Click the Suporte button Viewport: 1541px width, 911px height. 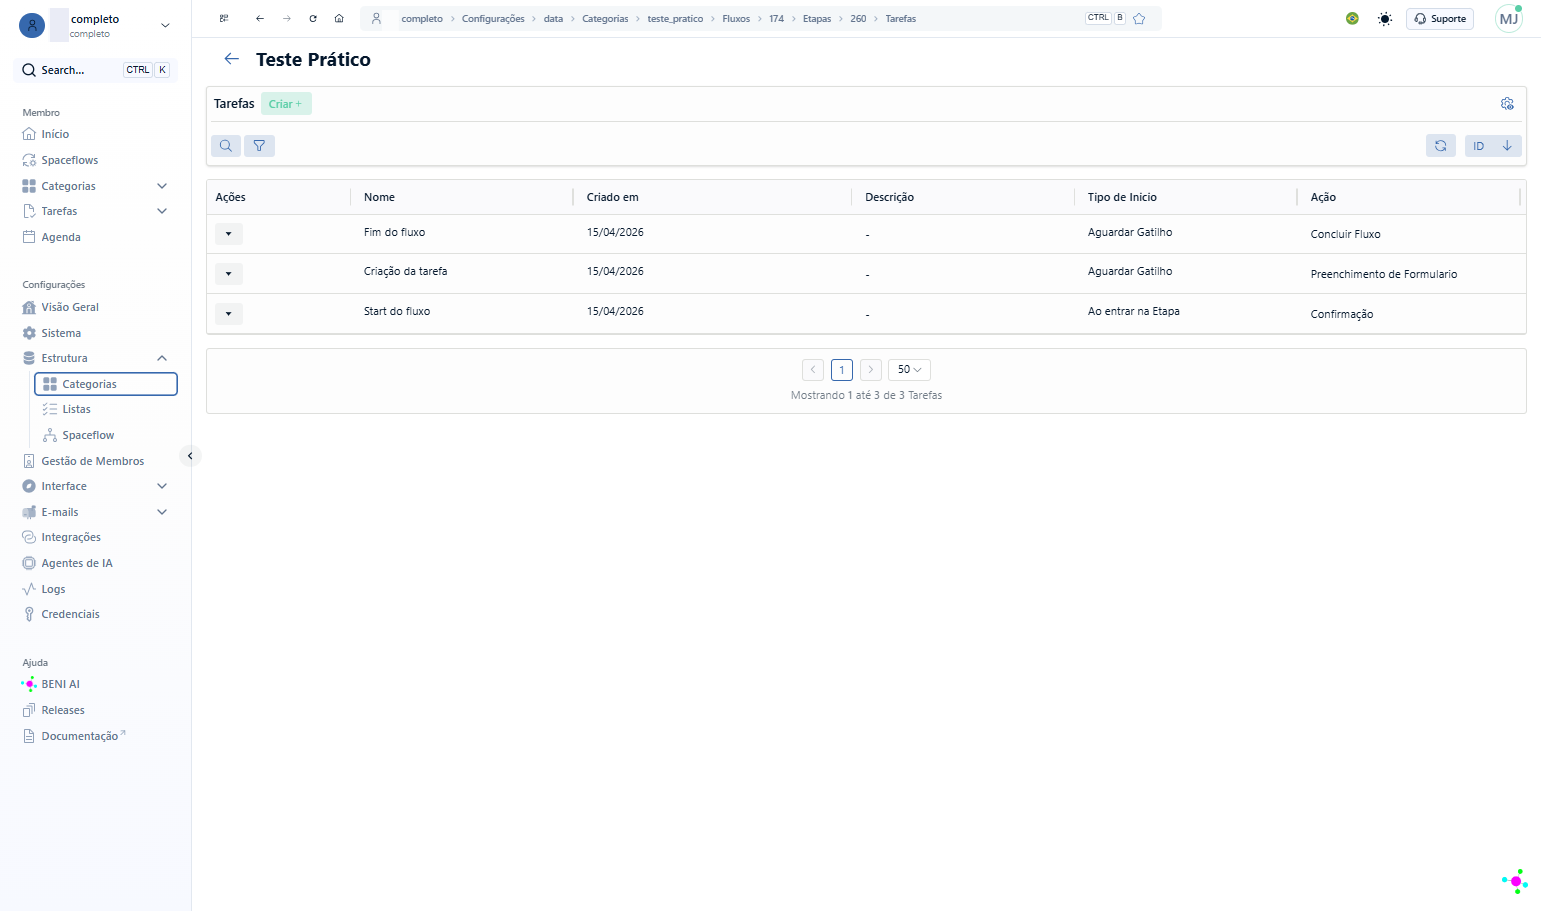point(1440,19)
